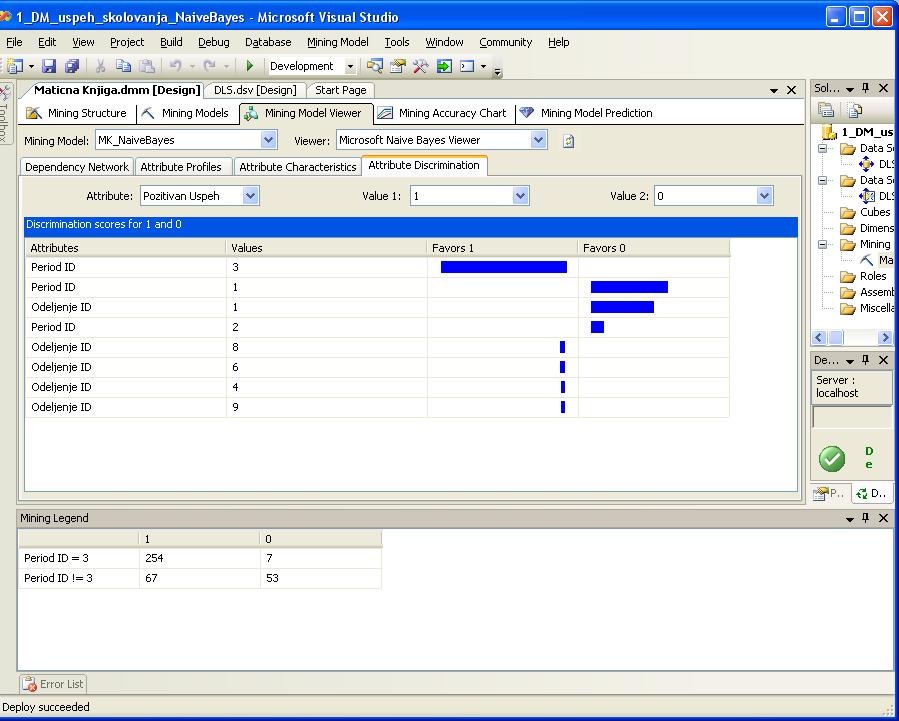The width and height of the screenshot is (899, 721).
Task: Switch to Attribute Profiles tab
Action: (x=181, y=167)
